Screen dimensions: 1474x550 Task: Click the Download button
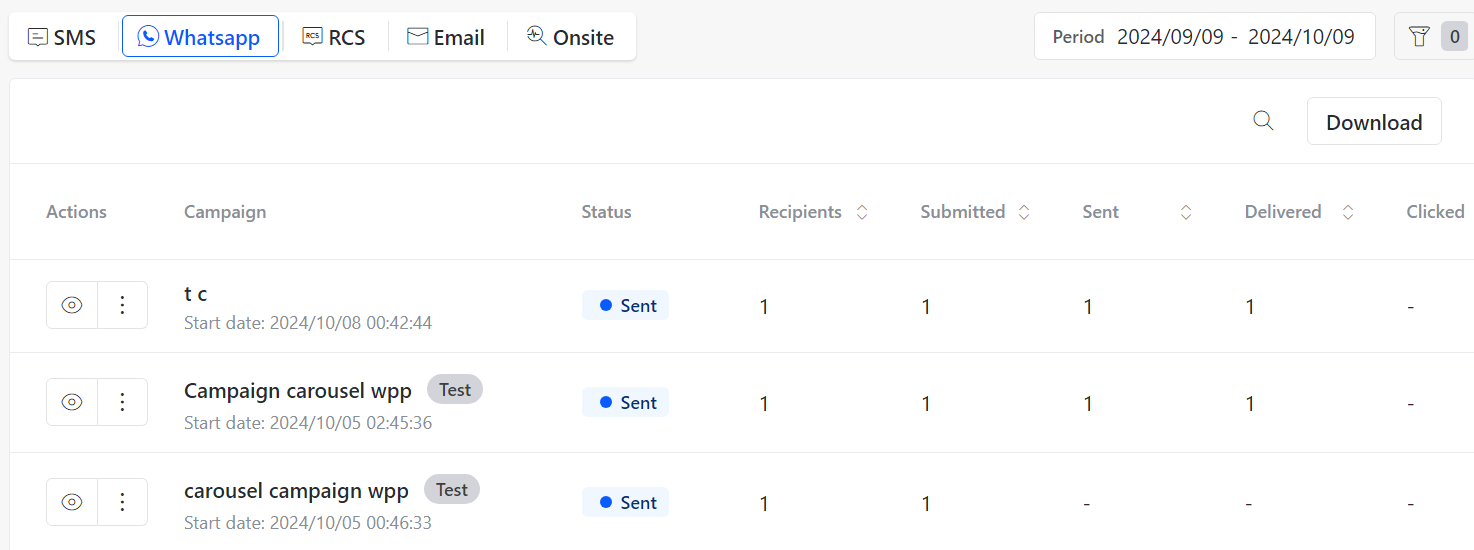click(1374, 121)
